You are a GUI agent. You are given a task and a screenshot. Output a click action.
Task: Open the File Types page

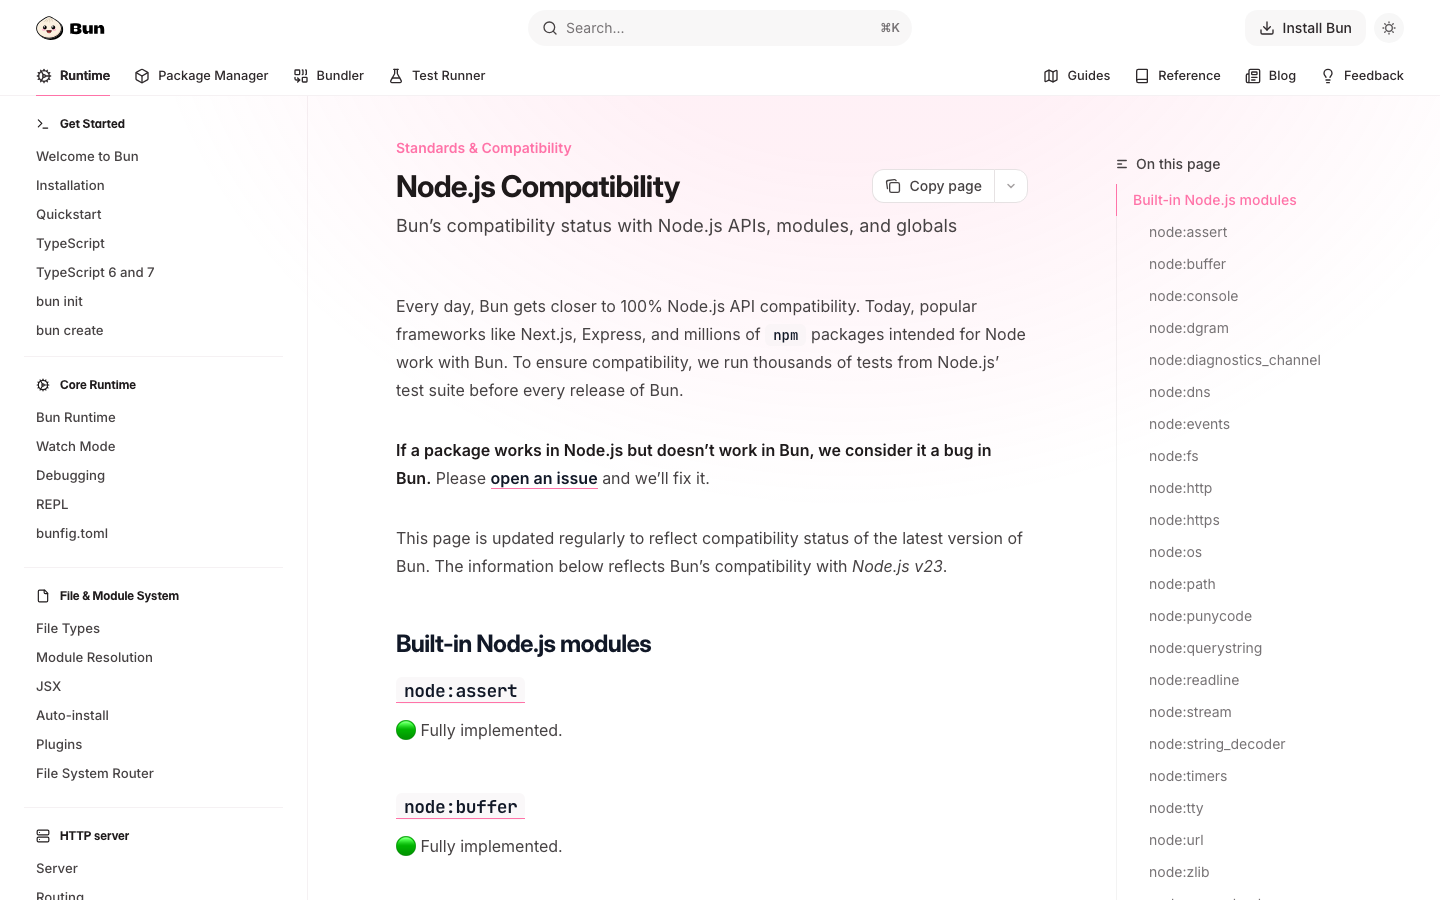click(x=68, y=628)
